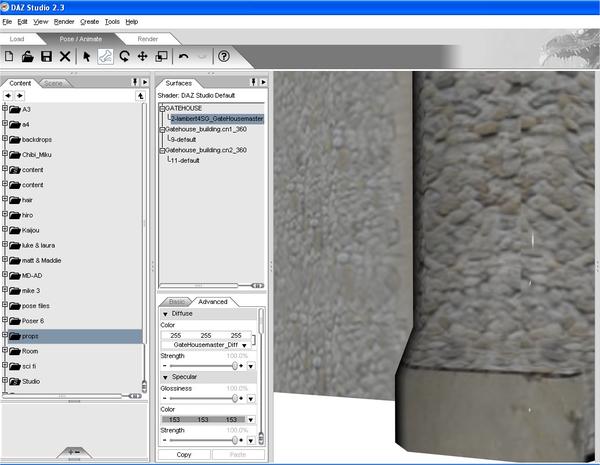Open the Render menu
This screenshot has height=465, width=600.
[x=64, y=22]
